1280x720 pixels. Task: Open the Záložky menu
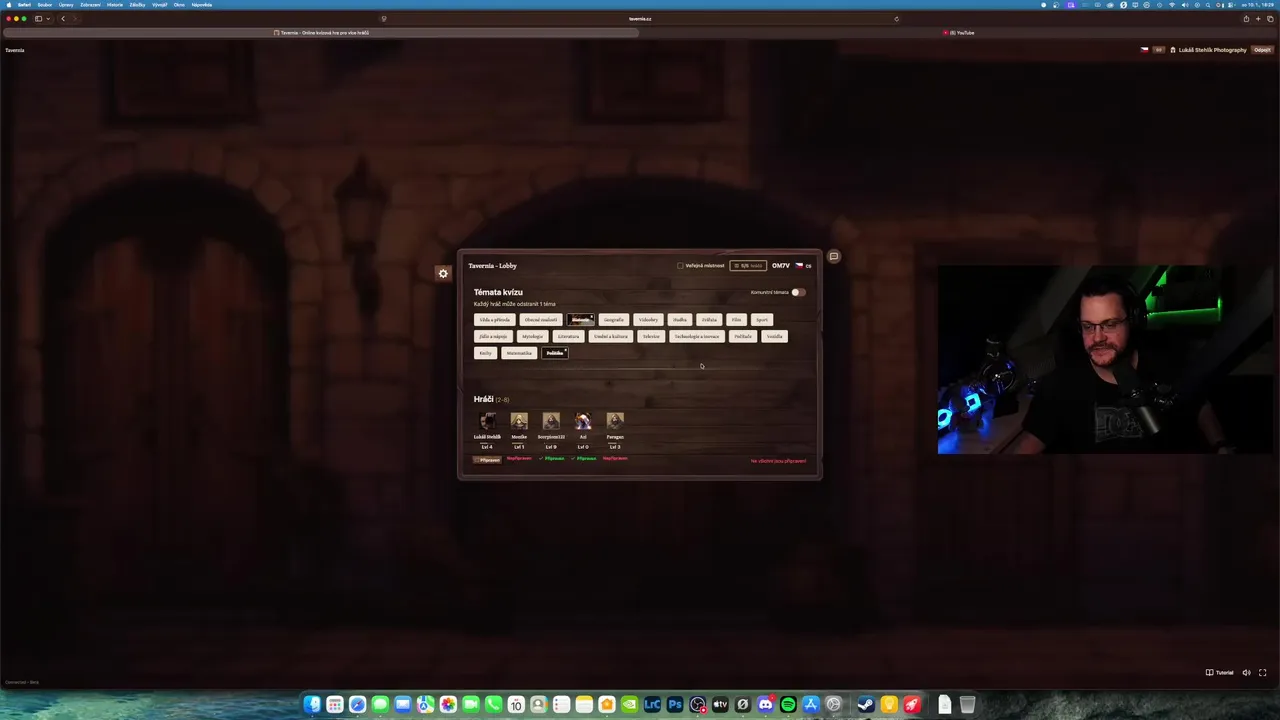[x=137, y=4]
